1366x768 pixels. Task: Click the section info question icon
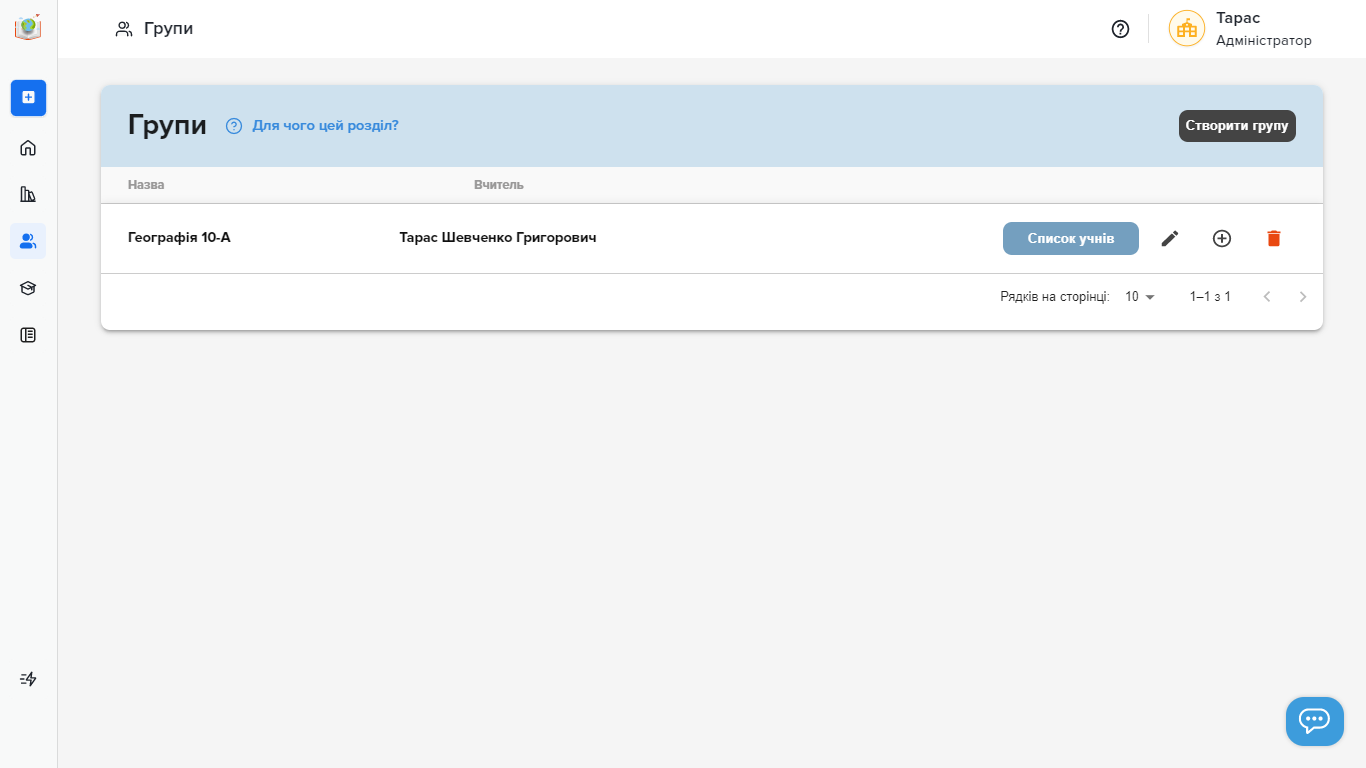coord(234,126)
